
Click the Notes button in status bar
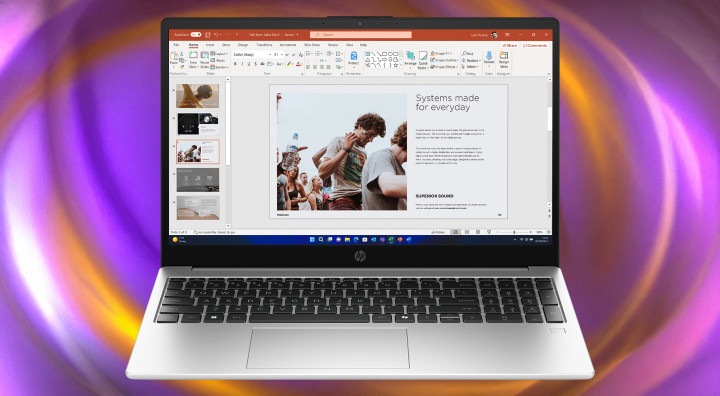tap(438, 232)
